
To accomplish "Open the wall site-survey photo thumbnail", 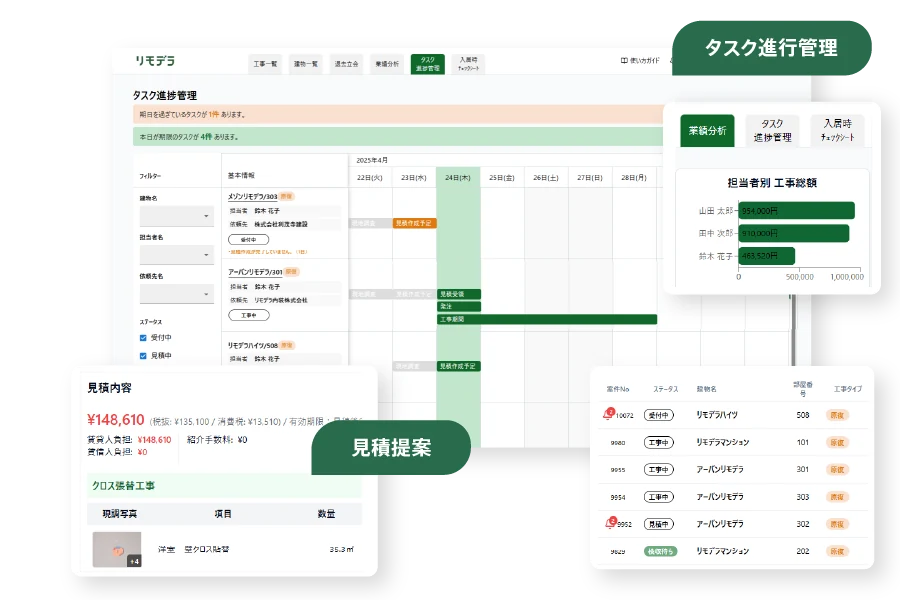I will [117, 549].
